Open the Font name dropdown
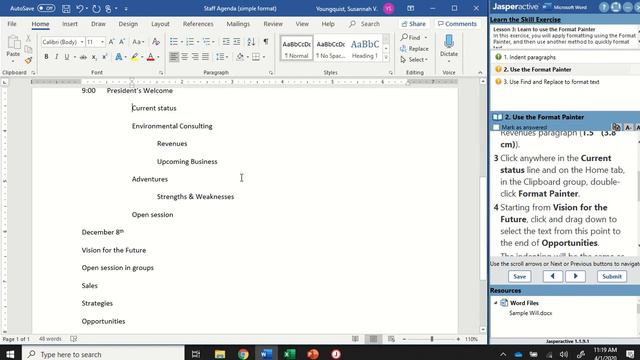640x360 pixels. coord(82,42)
